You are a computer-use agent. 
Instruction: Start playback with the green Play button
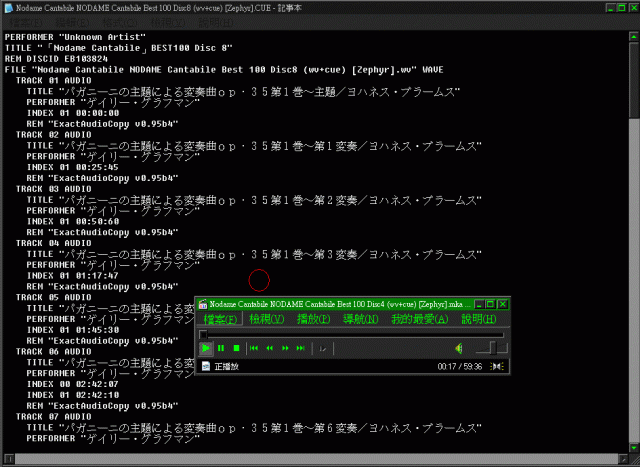tap(206, 348)
